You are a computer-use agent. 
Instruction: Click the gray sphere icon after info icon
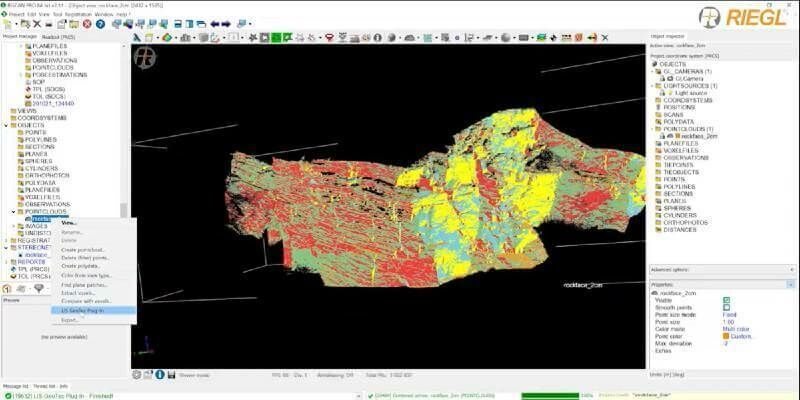pos(391,37)
